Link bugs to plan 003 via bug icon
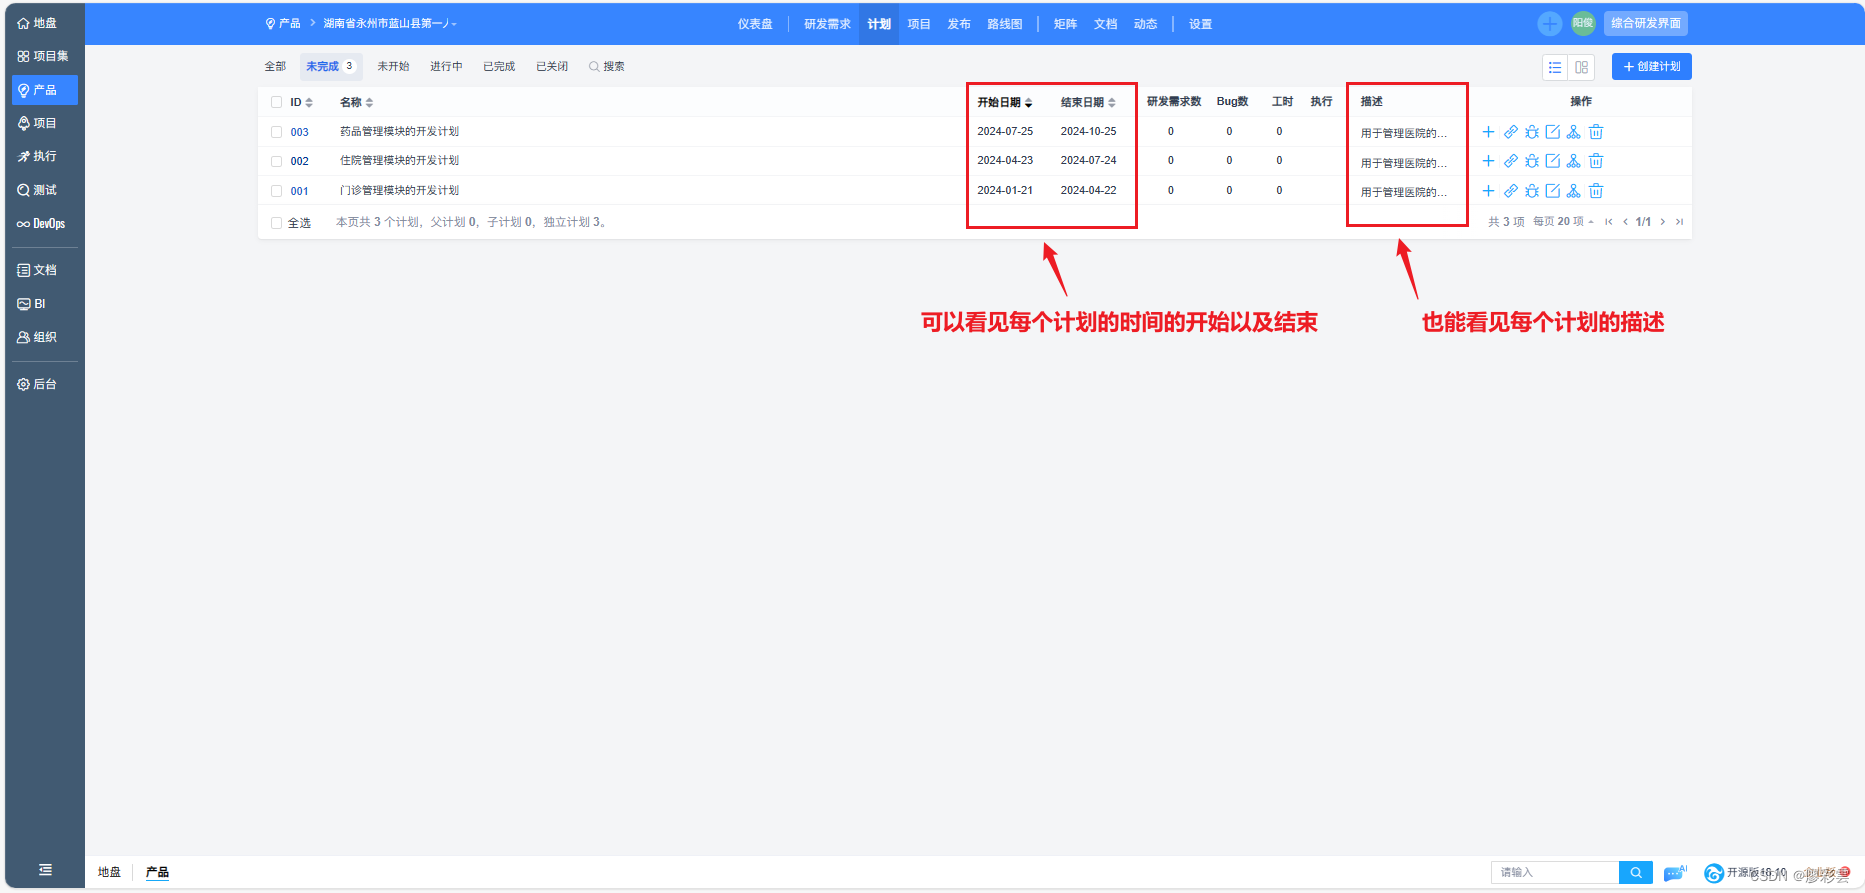Image resolution: width=1865 pixels, height=893 pixels. [1531, 132]
